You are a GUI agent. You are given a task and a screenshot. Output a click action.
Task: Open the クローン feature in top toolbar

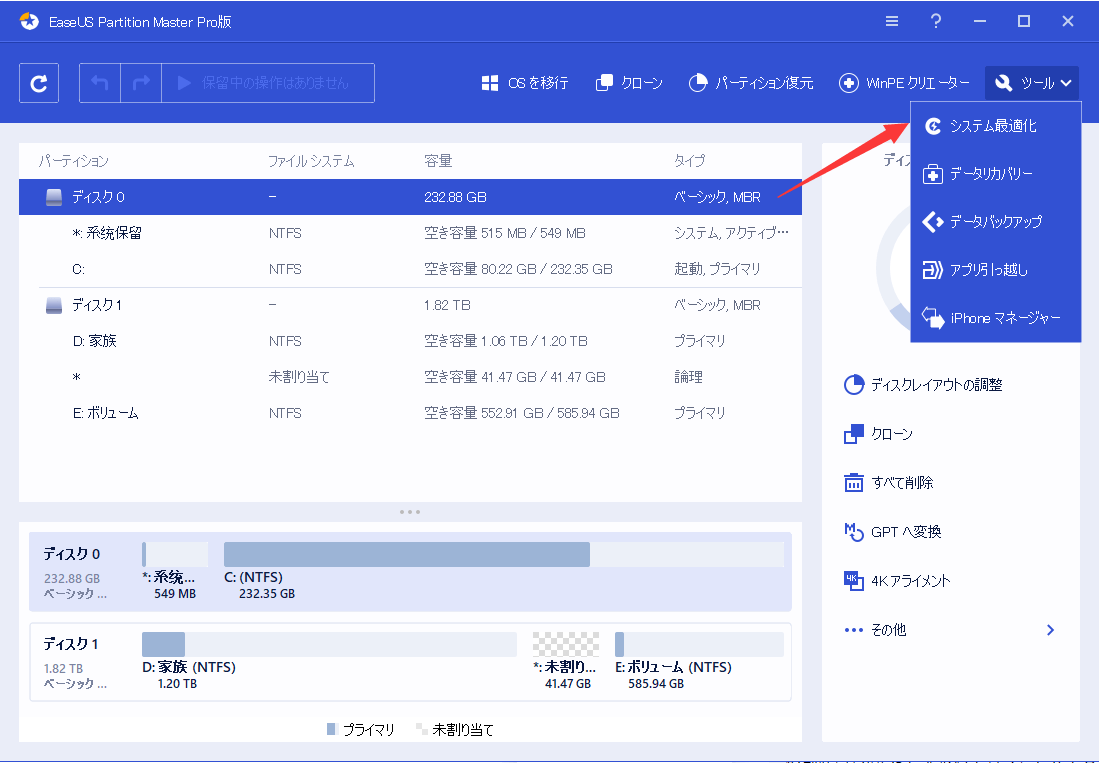click(x=628, y=83)
